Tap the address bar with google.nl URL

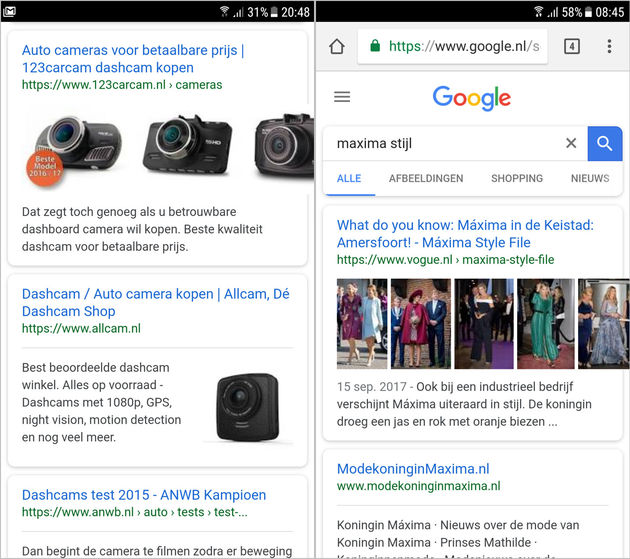(x=452, y=47)
